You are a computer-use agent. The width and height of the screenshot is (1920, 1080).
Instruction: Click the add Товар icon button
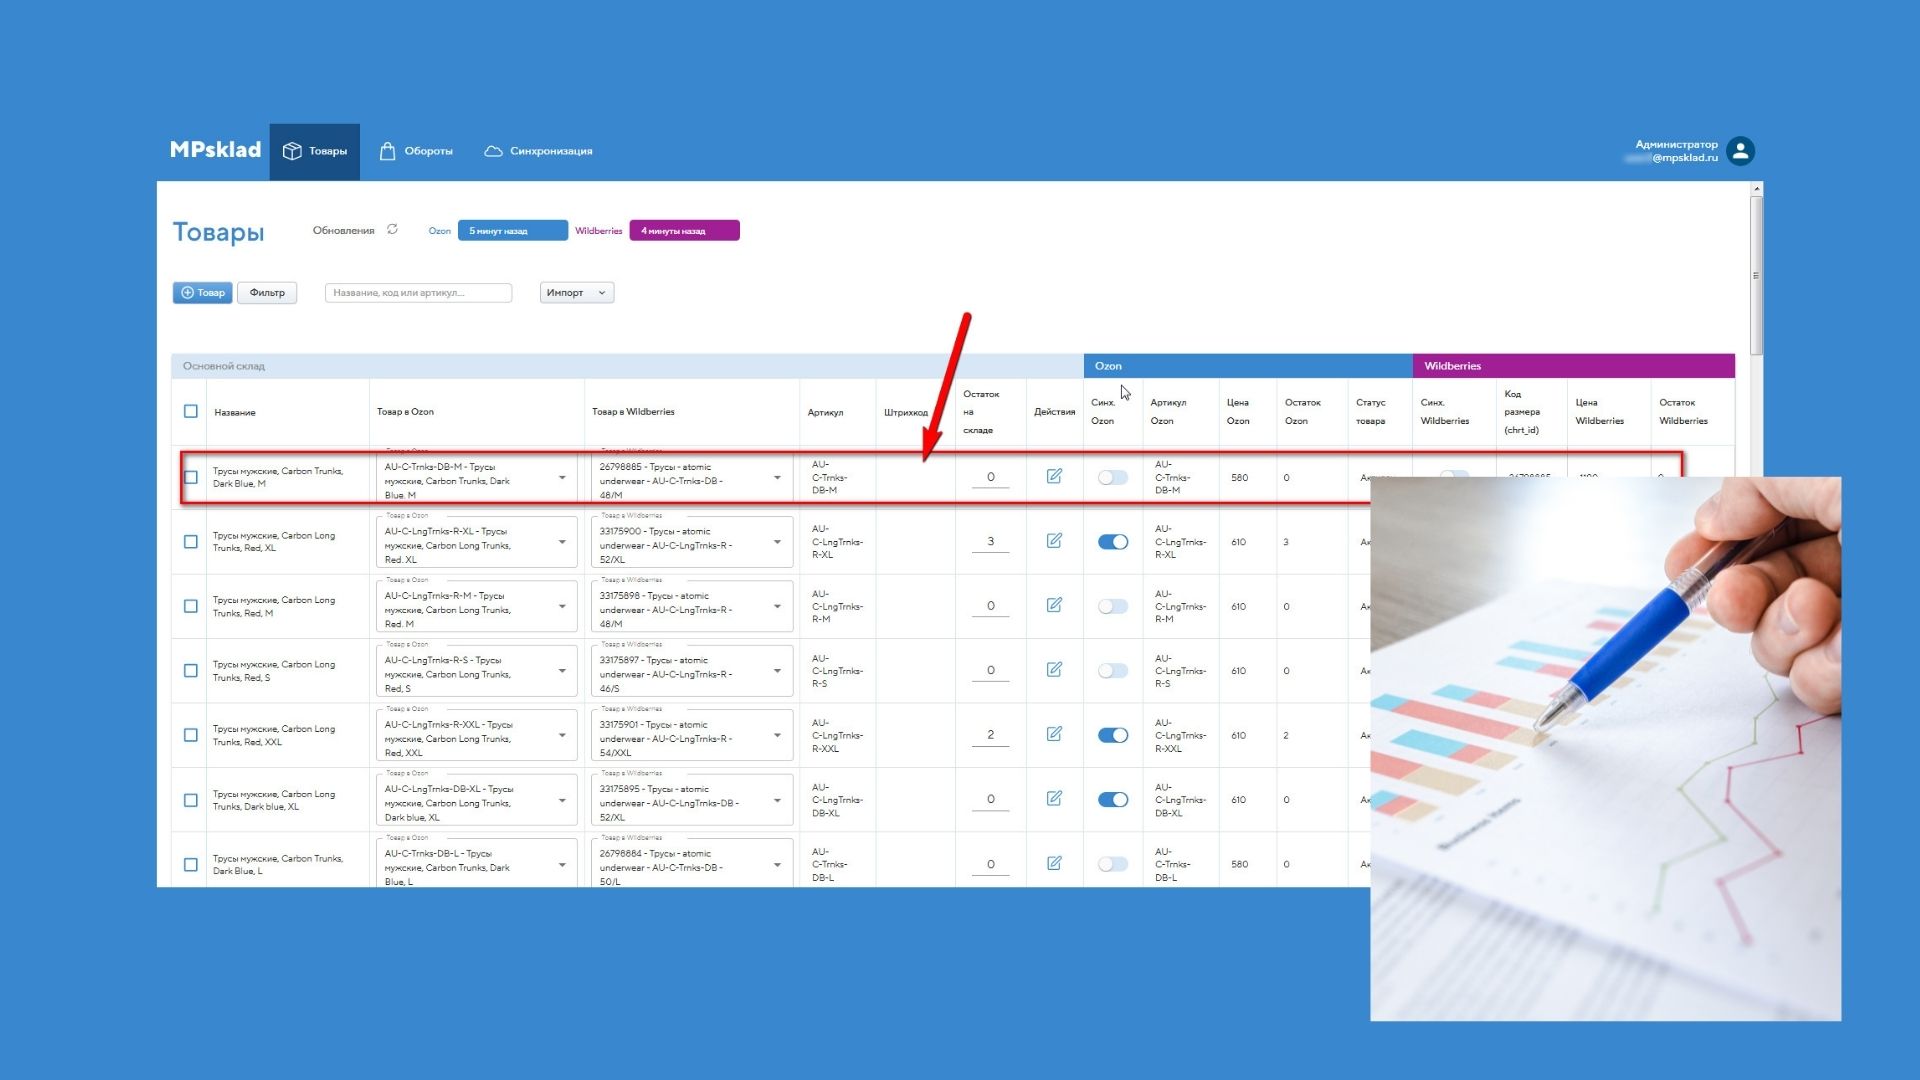(x=204, y=291)
